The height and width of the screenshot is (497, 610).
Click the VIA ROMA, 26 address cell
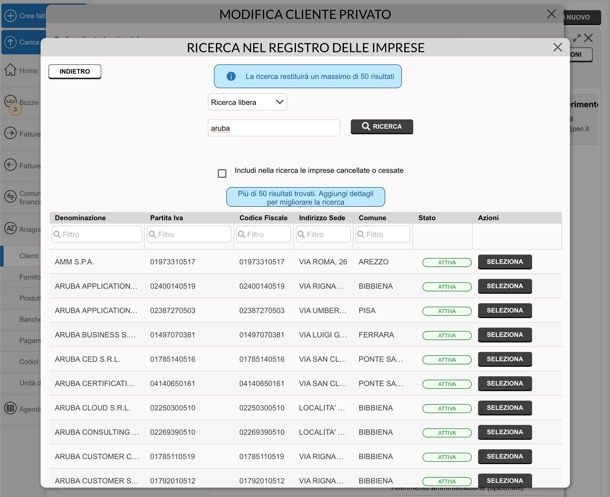(323, 262)
